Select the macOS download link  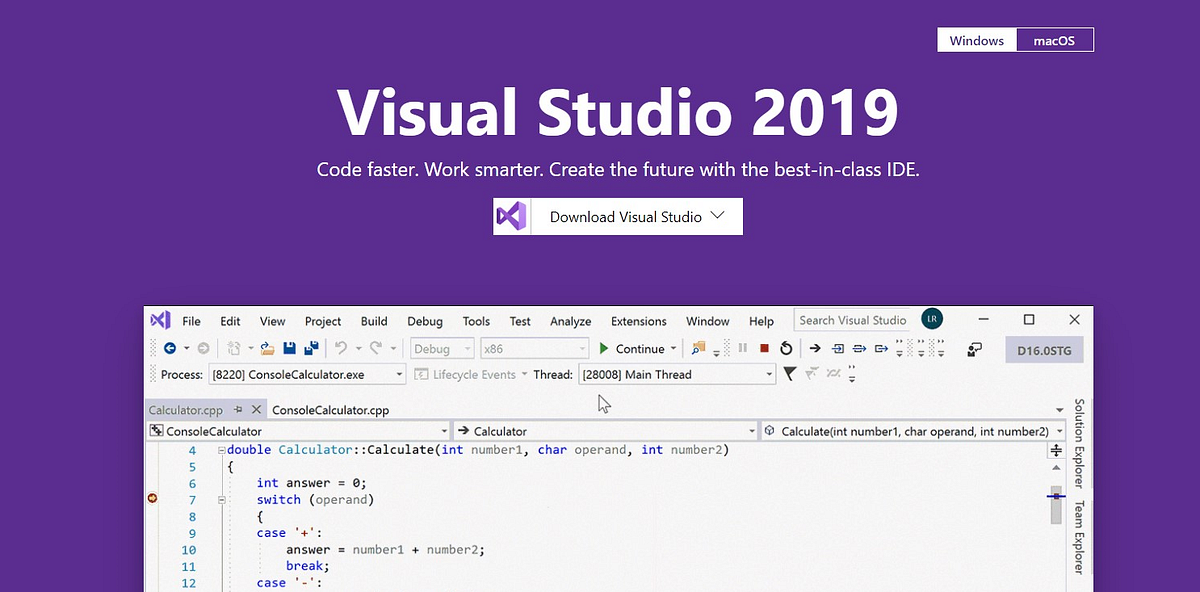click(x=1055, y=40)
